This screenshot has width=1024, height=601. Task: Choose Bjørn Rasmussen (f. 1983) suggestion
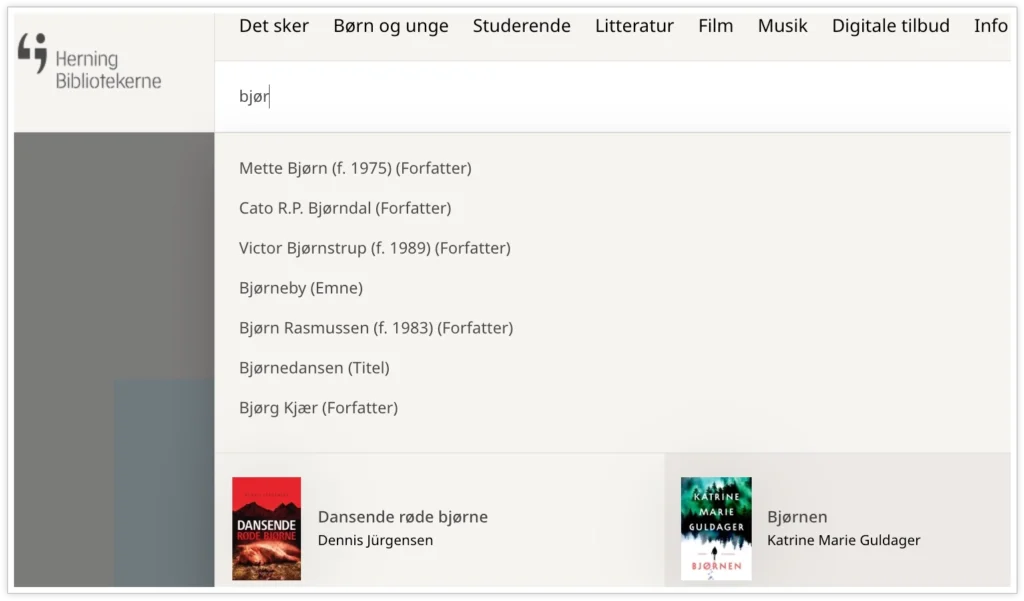pyautogui.click(x=376, y=328)
